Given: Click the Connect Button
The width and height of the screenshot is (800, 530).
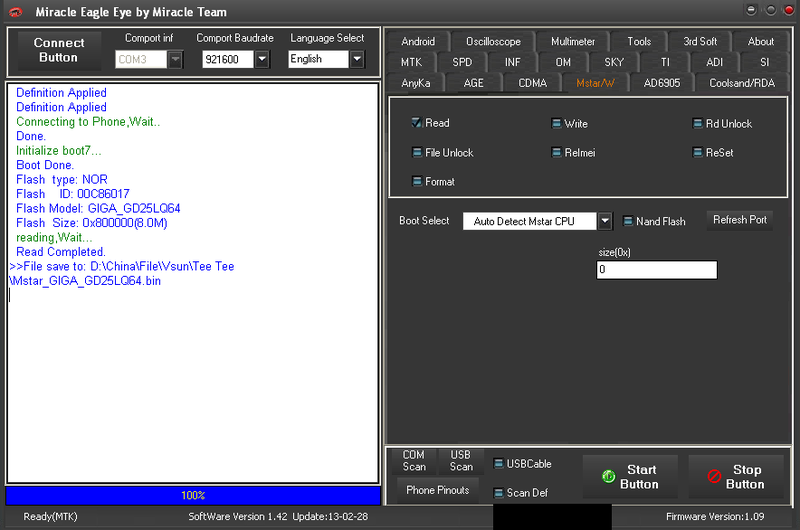Looking at the screenshot, I should pos(59,51).
